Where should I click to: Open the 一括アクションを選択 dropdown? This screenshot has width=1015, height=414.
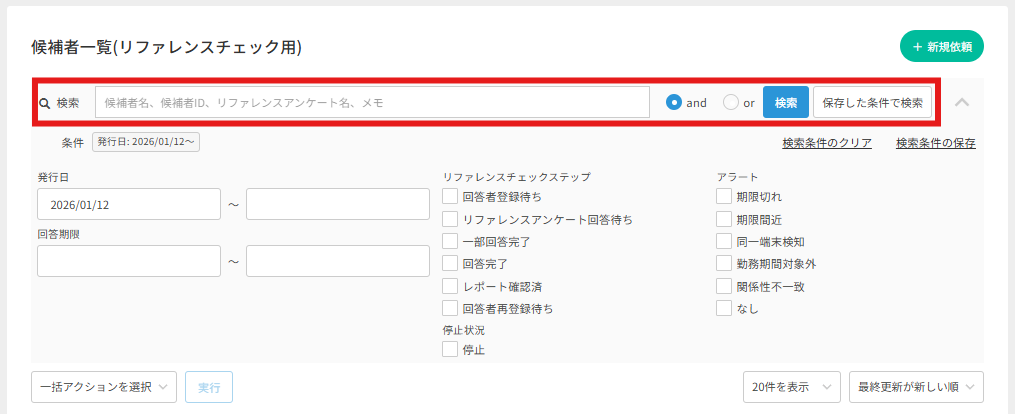pos(105,387)
